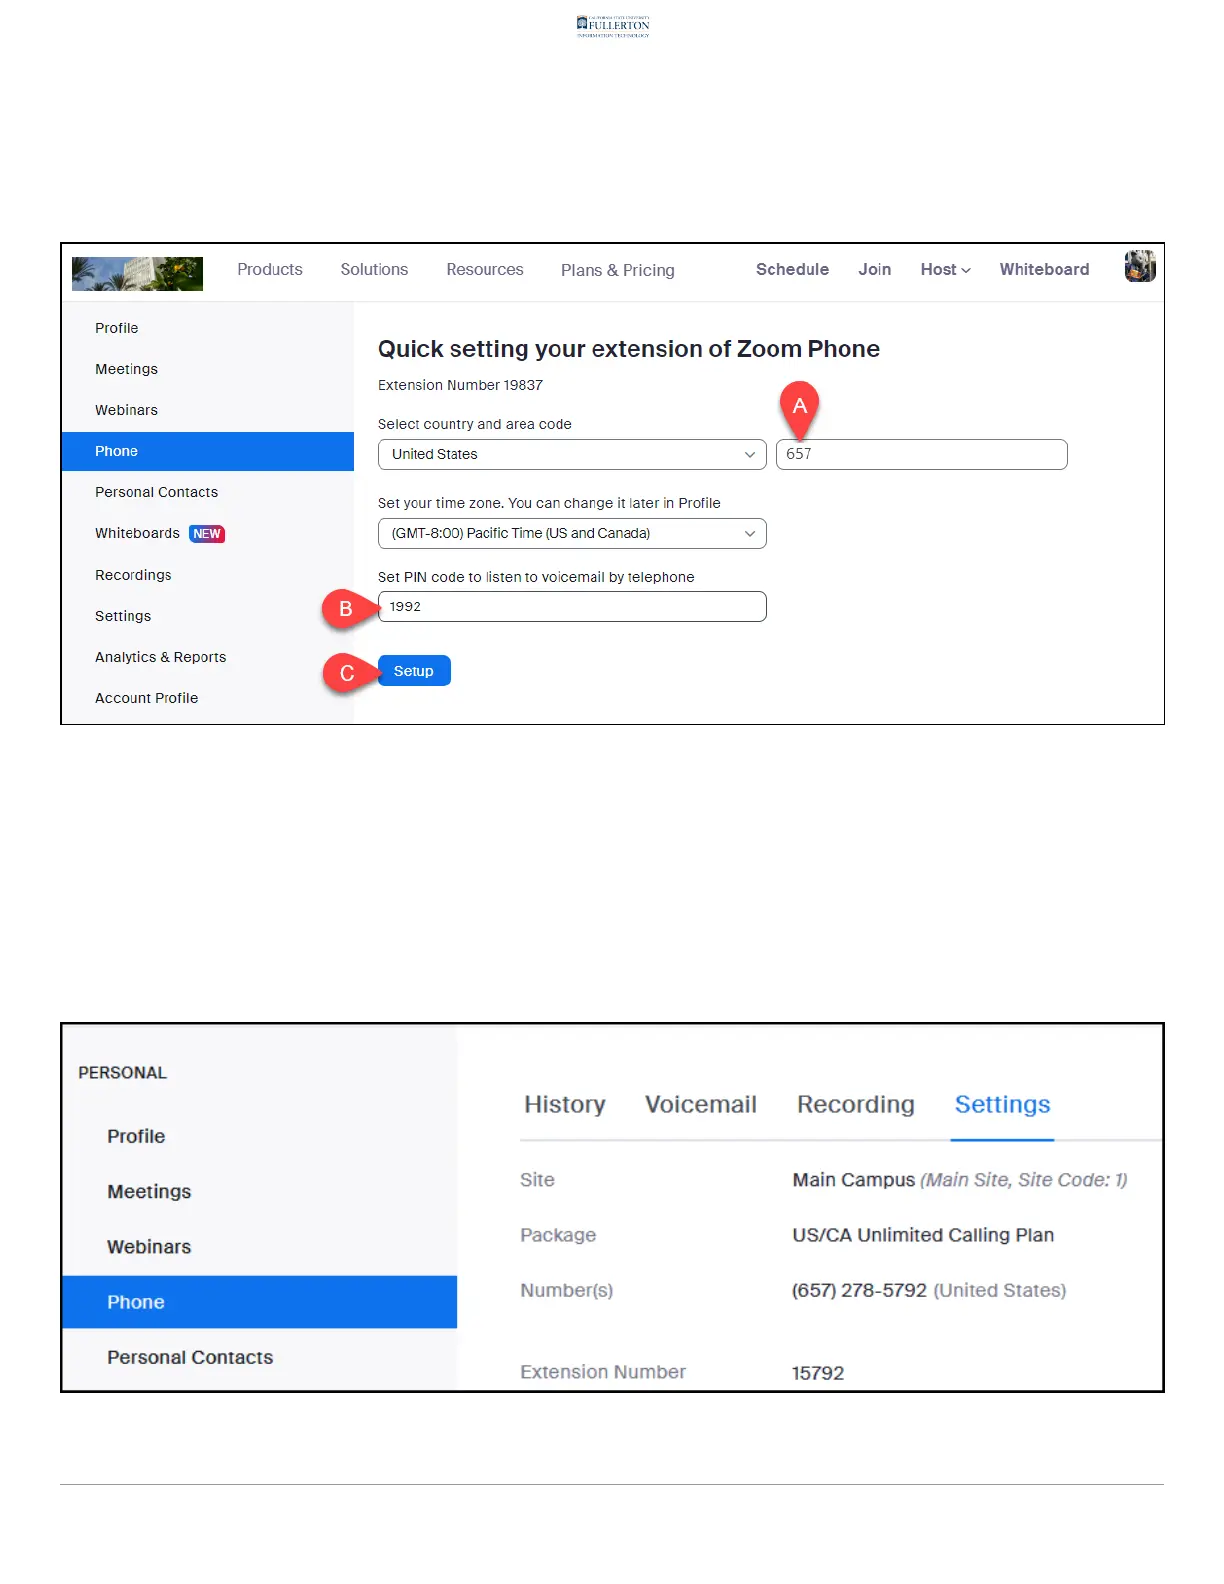The height and width of the screenshot is (1584, 1224).
Task: Click the NEW badge beside Whiteboards
Action: (207, 534)
